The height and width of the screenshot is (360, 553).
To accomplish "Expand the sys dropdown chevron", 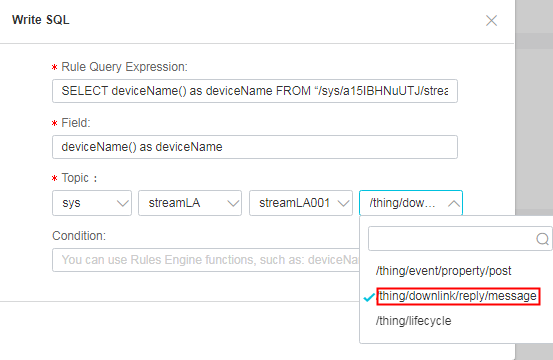I will click(x=122, y=203).
